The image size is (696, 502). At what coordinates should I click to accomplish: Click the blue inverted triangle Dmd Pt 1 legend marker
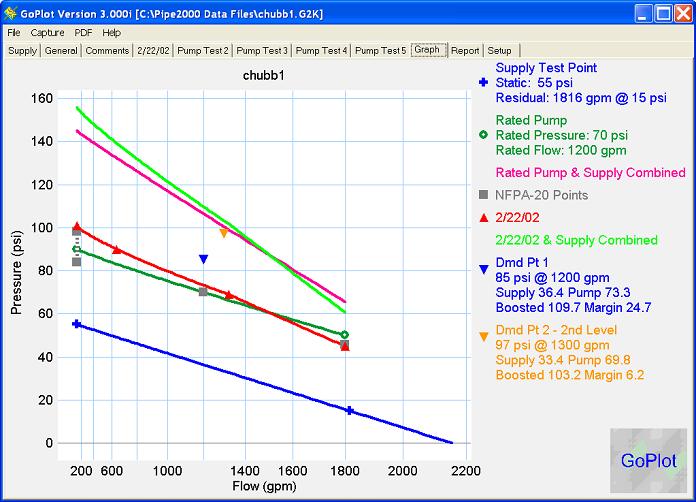point(484,269)
